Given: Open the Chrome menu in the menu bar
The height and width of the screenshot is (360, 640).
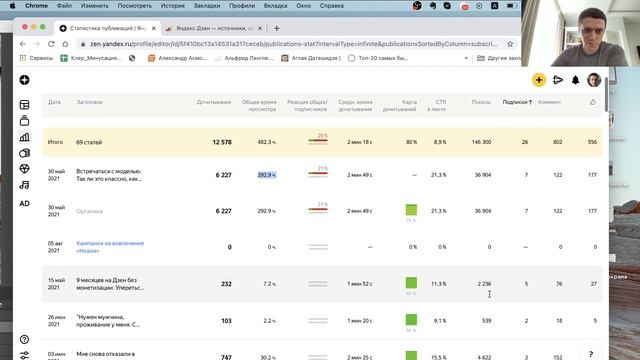Looking at the screenshot, I should coord(36,6).
